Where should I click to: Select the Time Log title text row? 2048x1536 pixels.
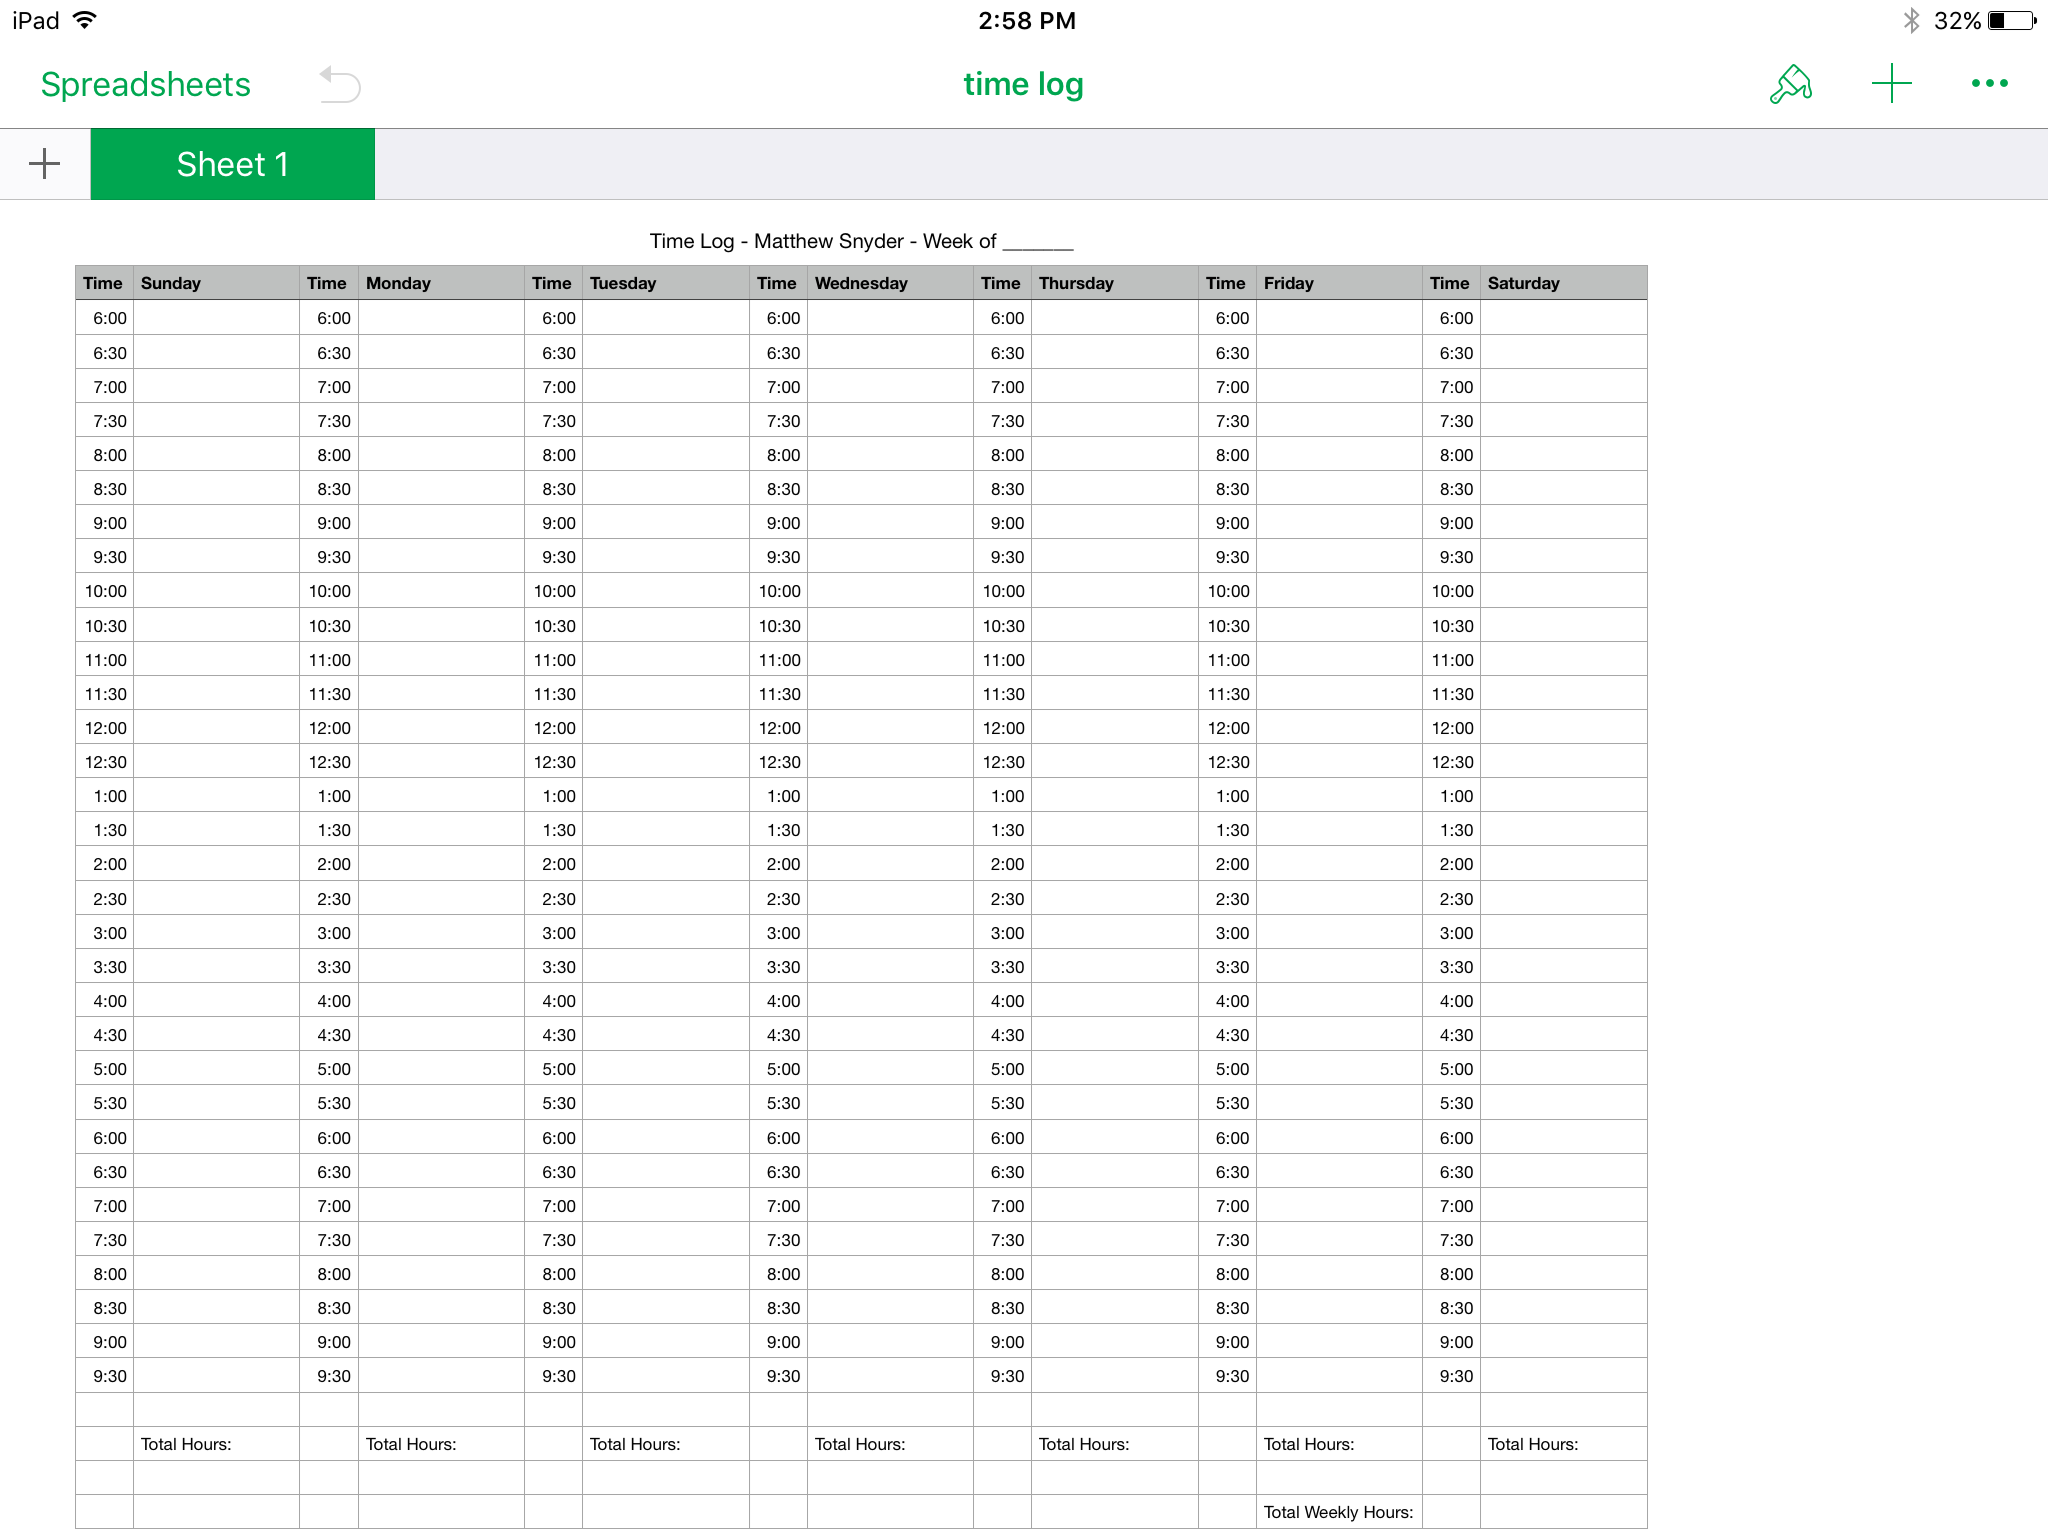tap(861, 241)
